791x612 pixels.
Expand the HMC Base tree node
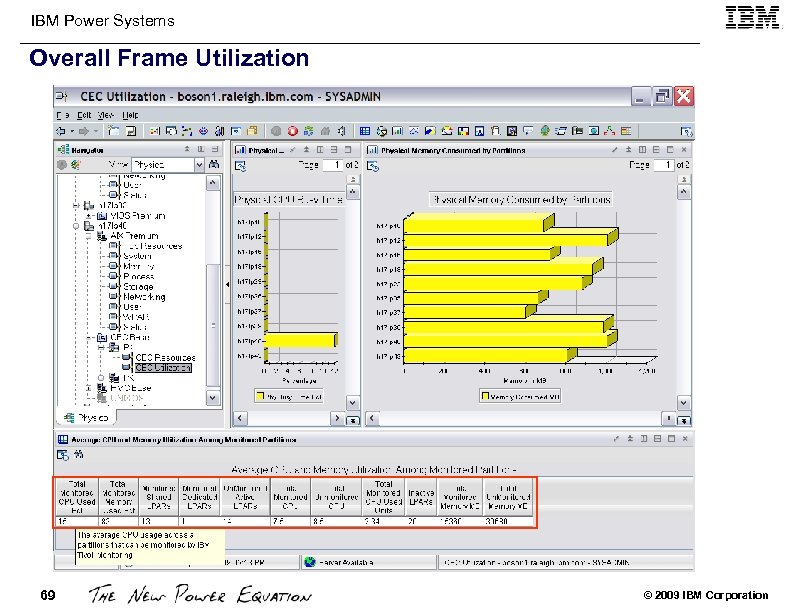89,388
